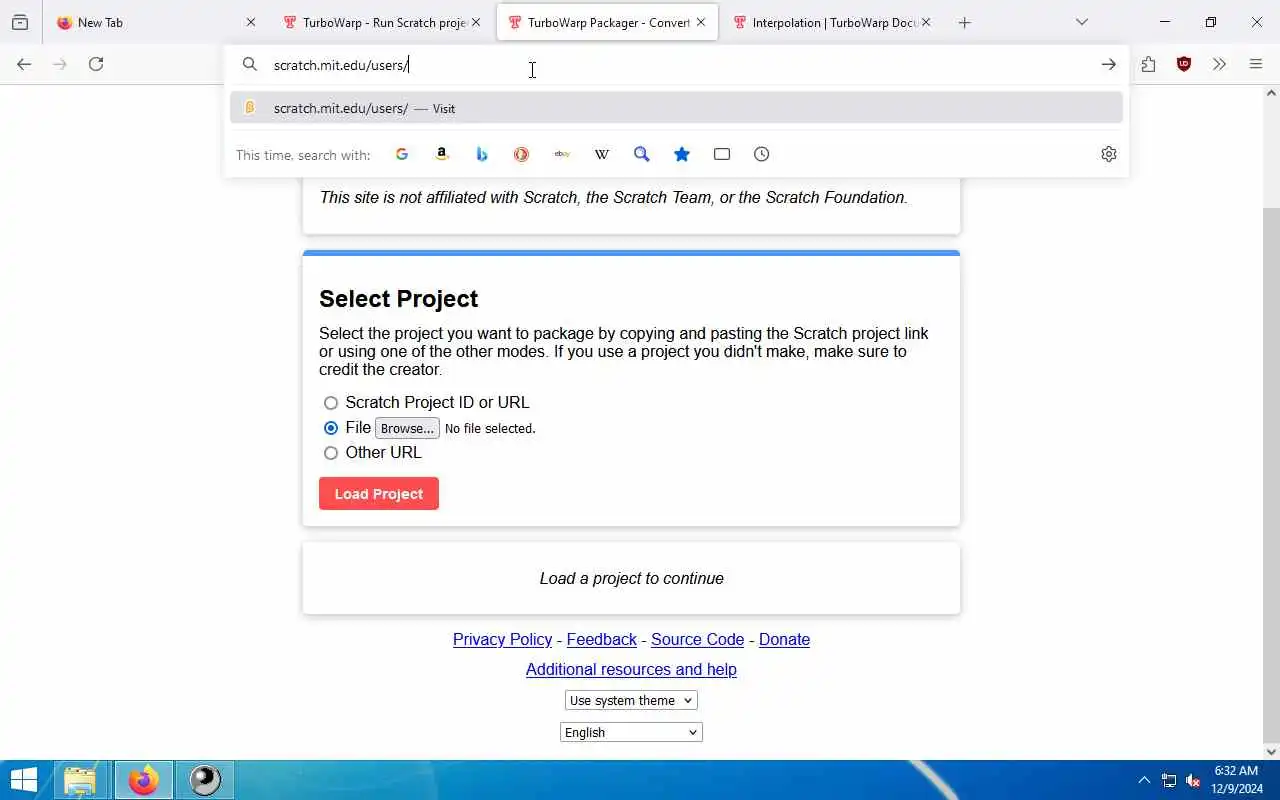Click the network tray icon
Image resolution: width=1280 pixels, height=800 pixels.
coord(1168,780)
